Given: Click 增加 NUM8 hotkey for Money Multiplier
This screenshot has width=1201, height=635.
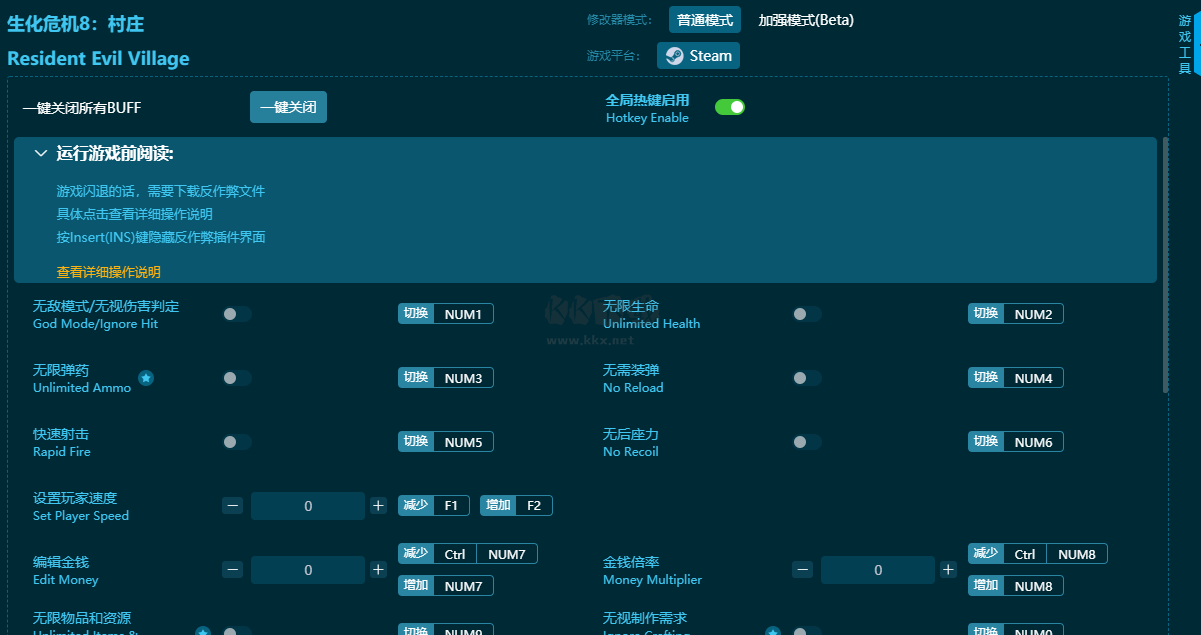Looking at the screenshot, I should [x=1016, y=586].
